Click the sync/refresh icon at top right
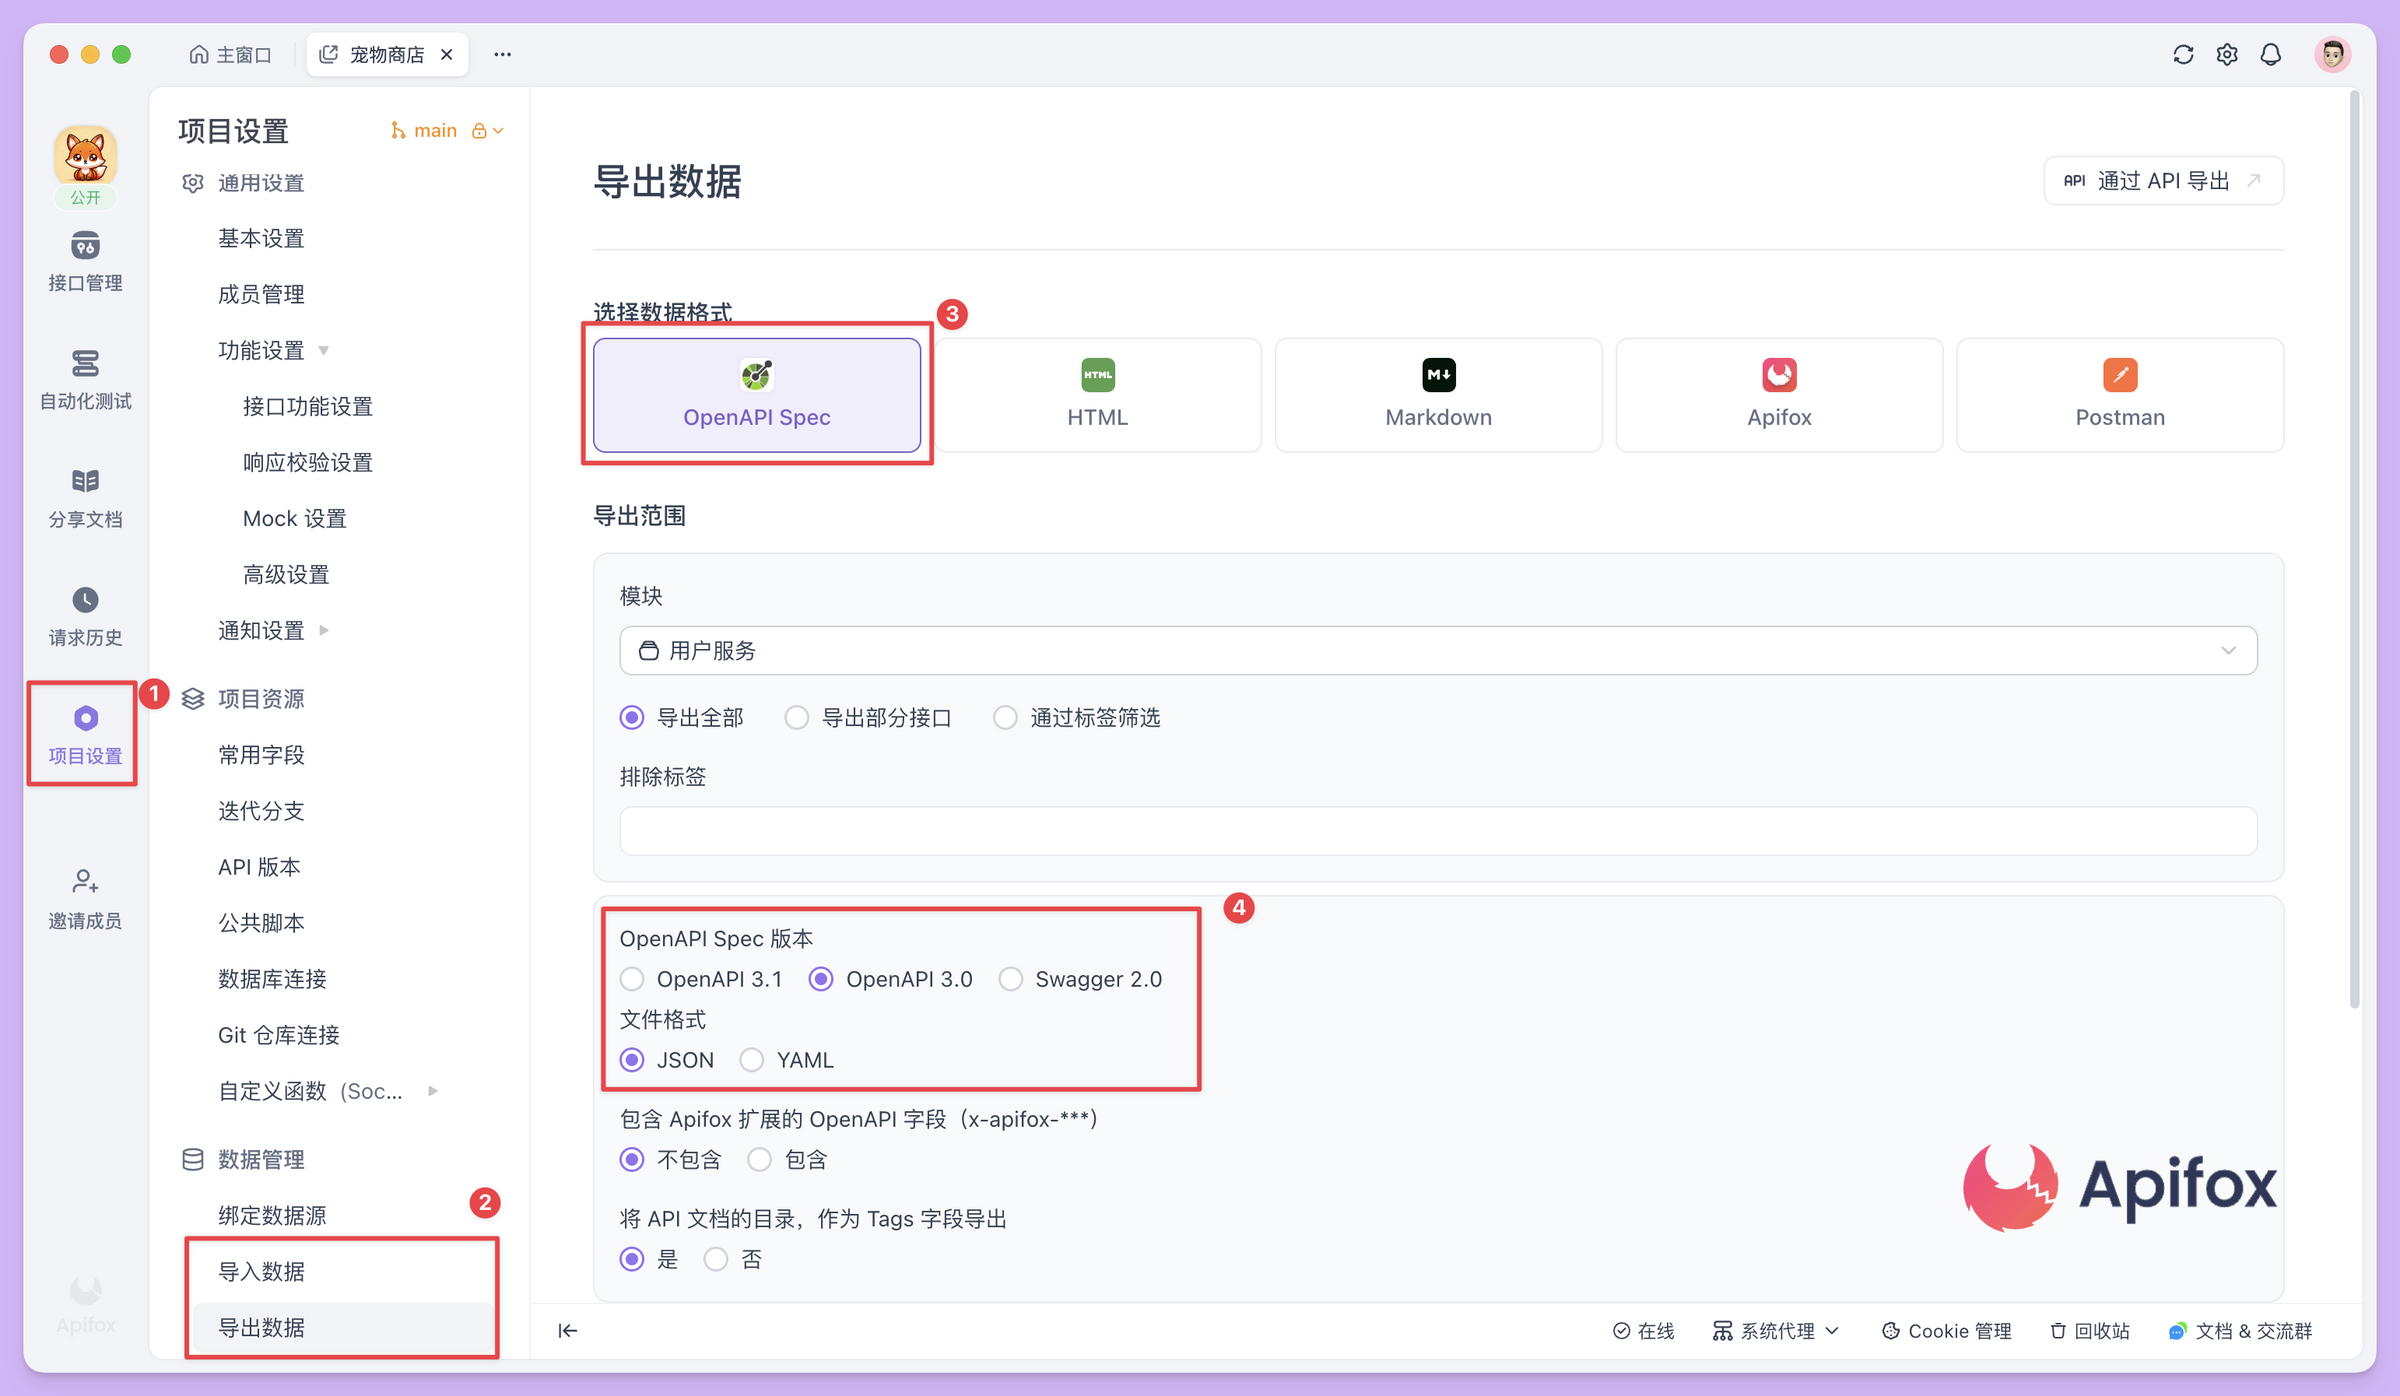 click(x=2183, y=54)
